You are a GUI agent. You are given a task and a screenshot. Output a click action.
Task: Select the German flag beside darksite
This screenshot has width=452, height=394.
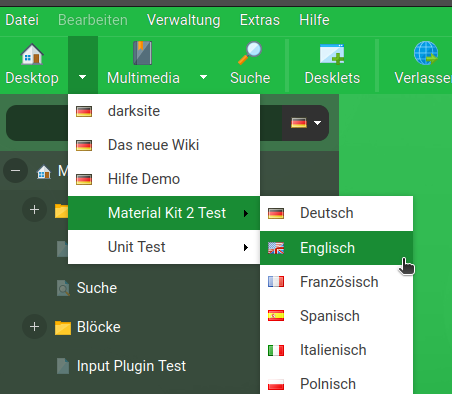coord(84,111)
